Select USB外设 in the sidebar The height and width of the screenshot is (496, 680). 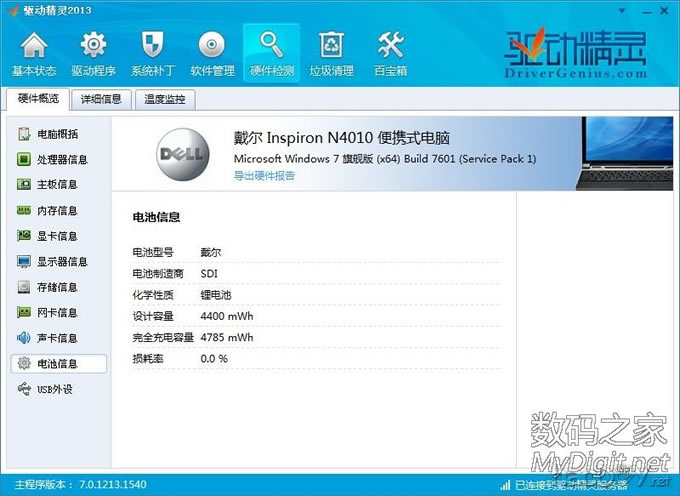click(x=54, y=389)
